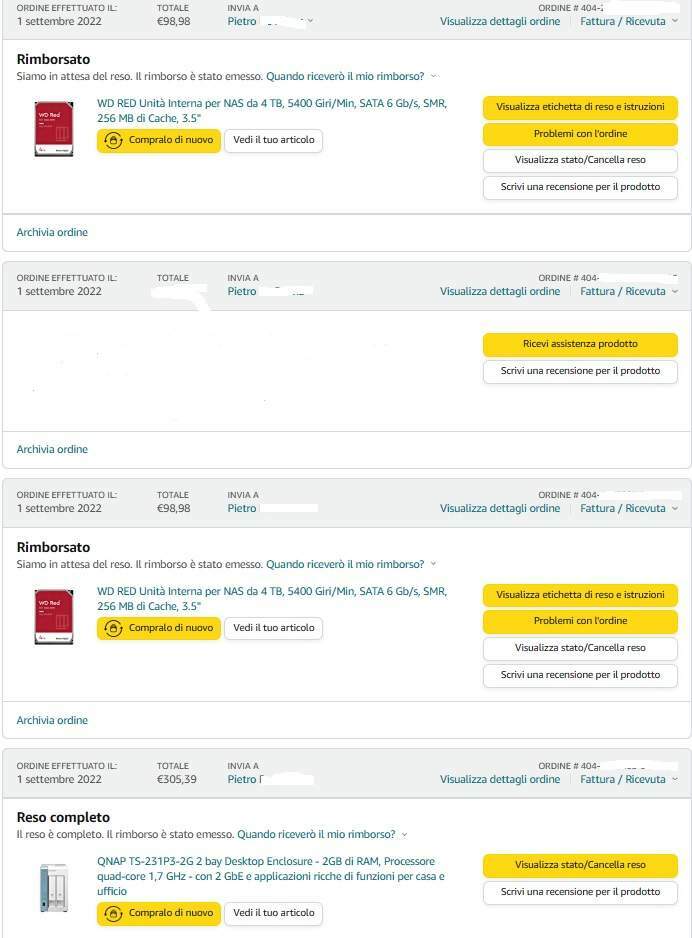
Task: Click WD RED drive thumbnail in third order
Action: pyautogui.click(x=54, y=617)
